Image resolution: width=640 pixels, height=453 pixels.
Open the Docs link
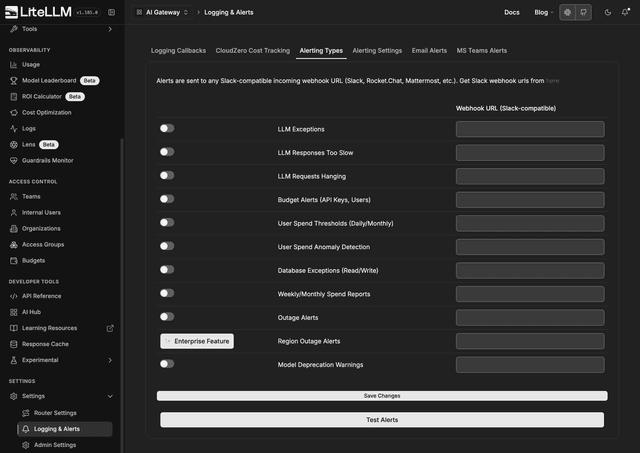tap(511, 12)
